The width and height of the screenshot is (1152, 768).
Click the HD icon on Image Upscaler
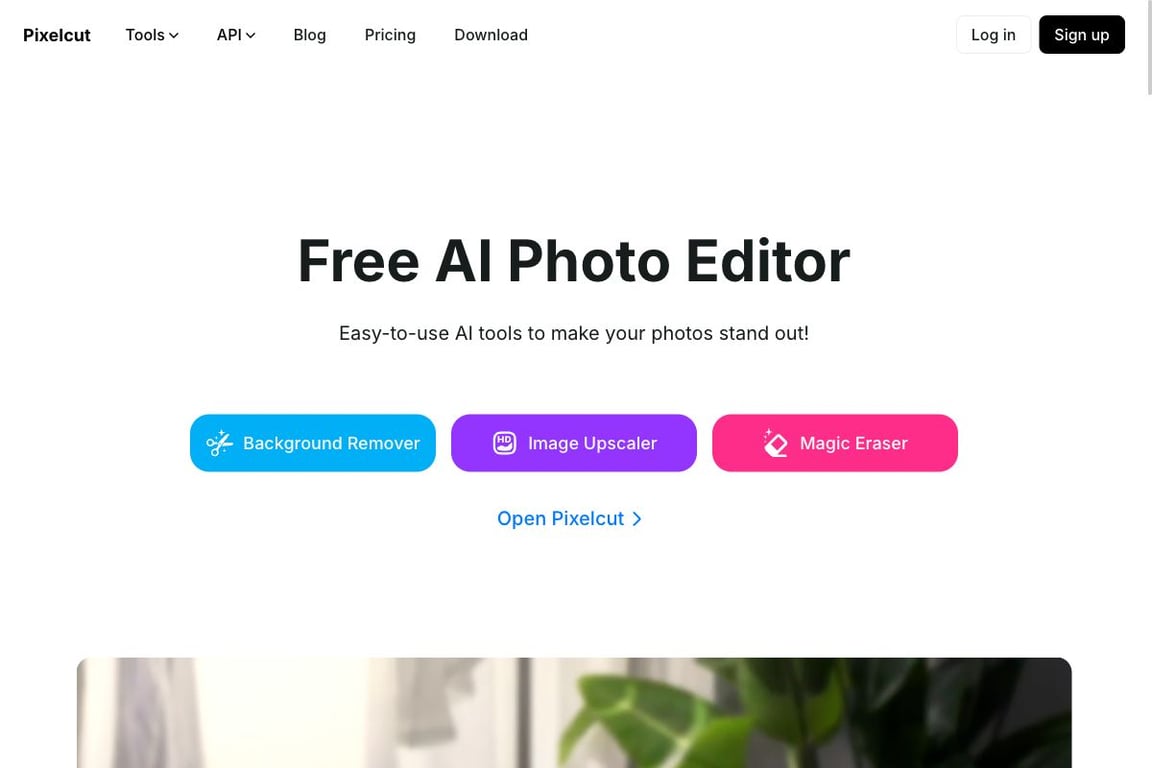[x=505, y=443]
